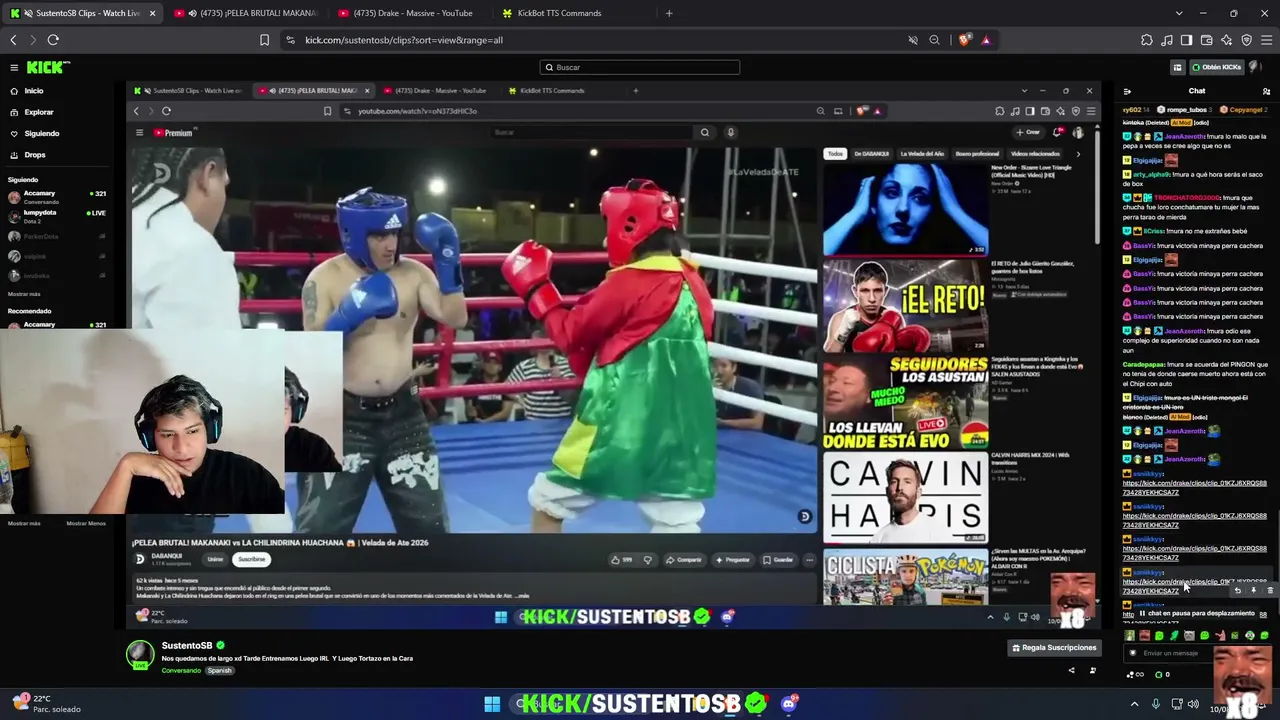Open the weather widget showing 22°C
Screen dimensions: 1280x720
(46, 704)
